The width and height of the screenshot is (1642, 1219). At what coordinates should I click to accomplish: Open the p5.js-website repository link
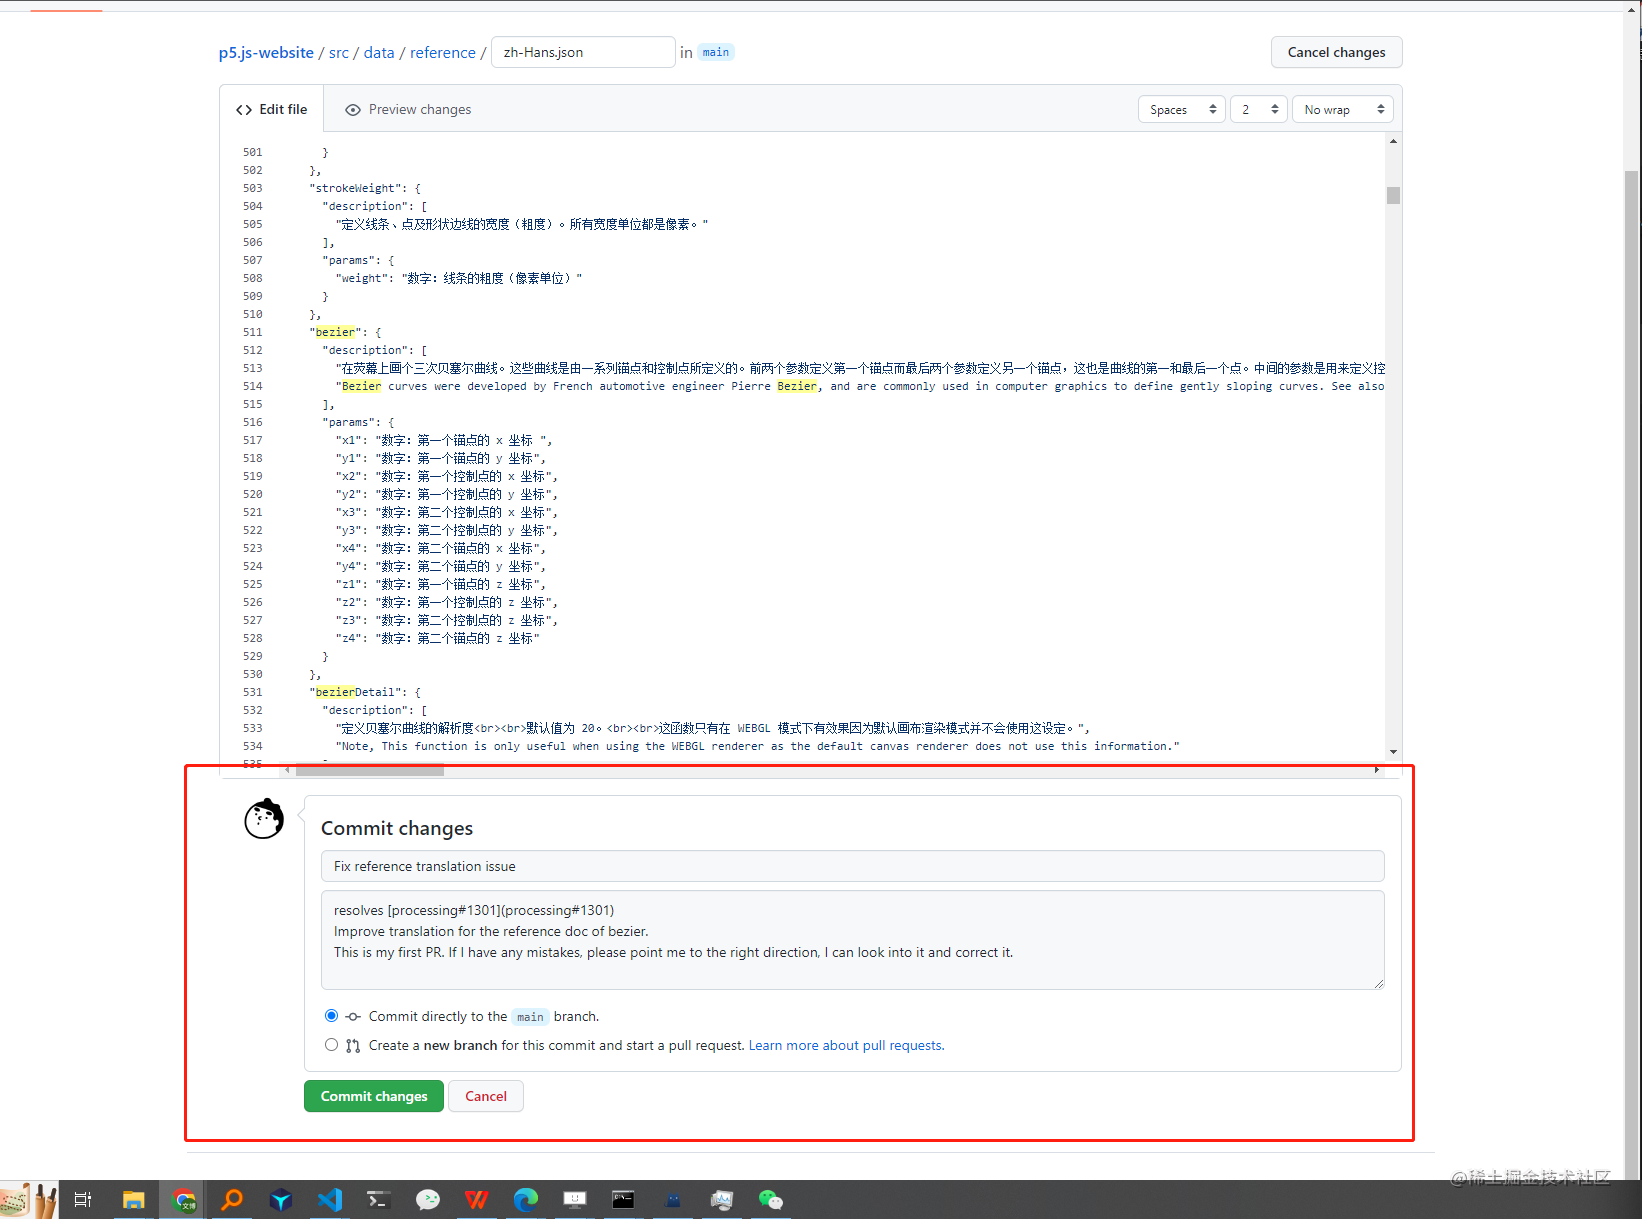tap(266, 52)
